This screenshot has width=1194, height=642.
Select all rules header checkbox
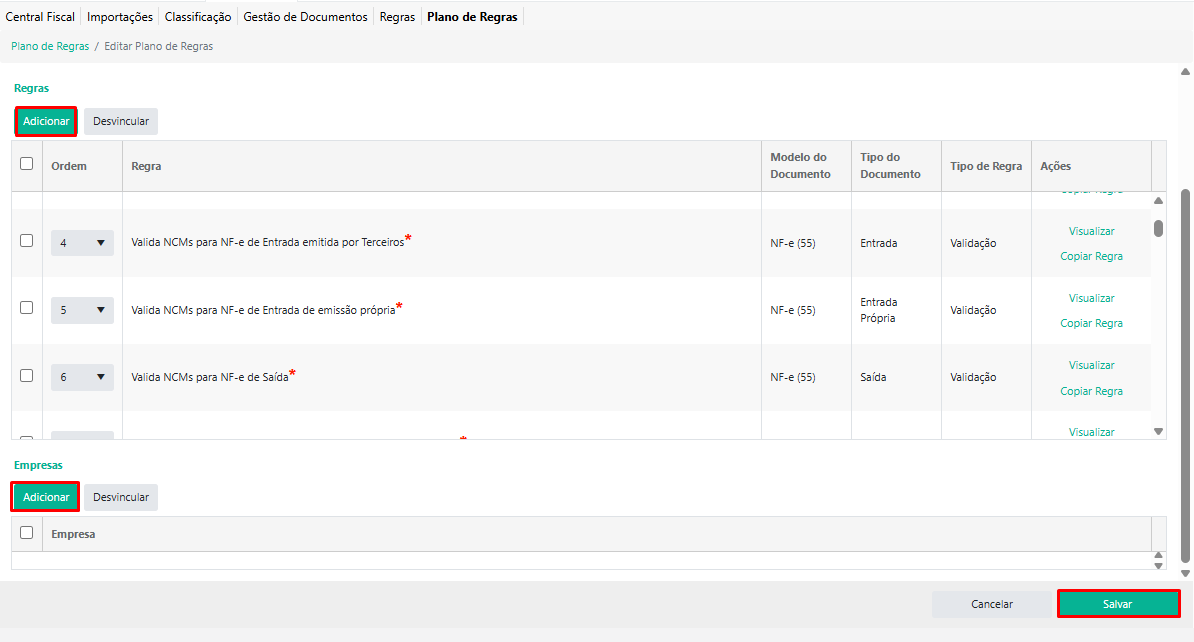click(x=27, y=164)
